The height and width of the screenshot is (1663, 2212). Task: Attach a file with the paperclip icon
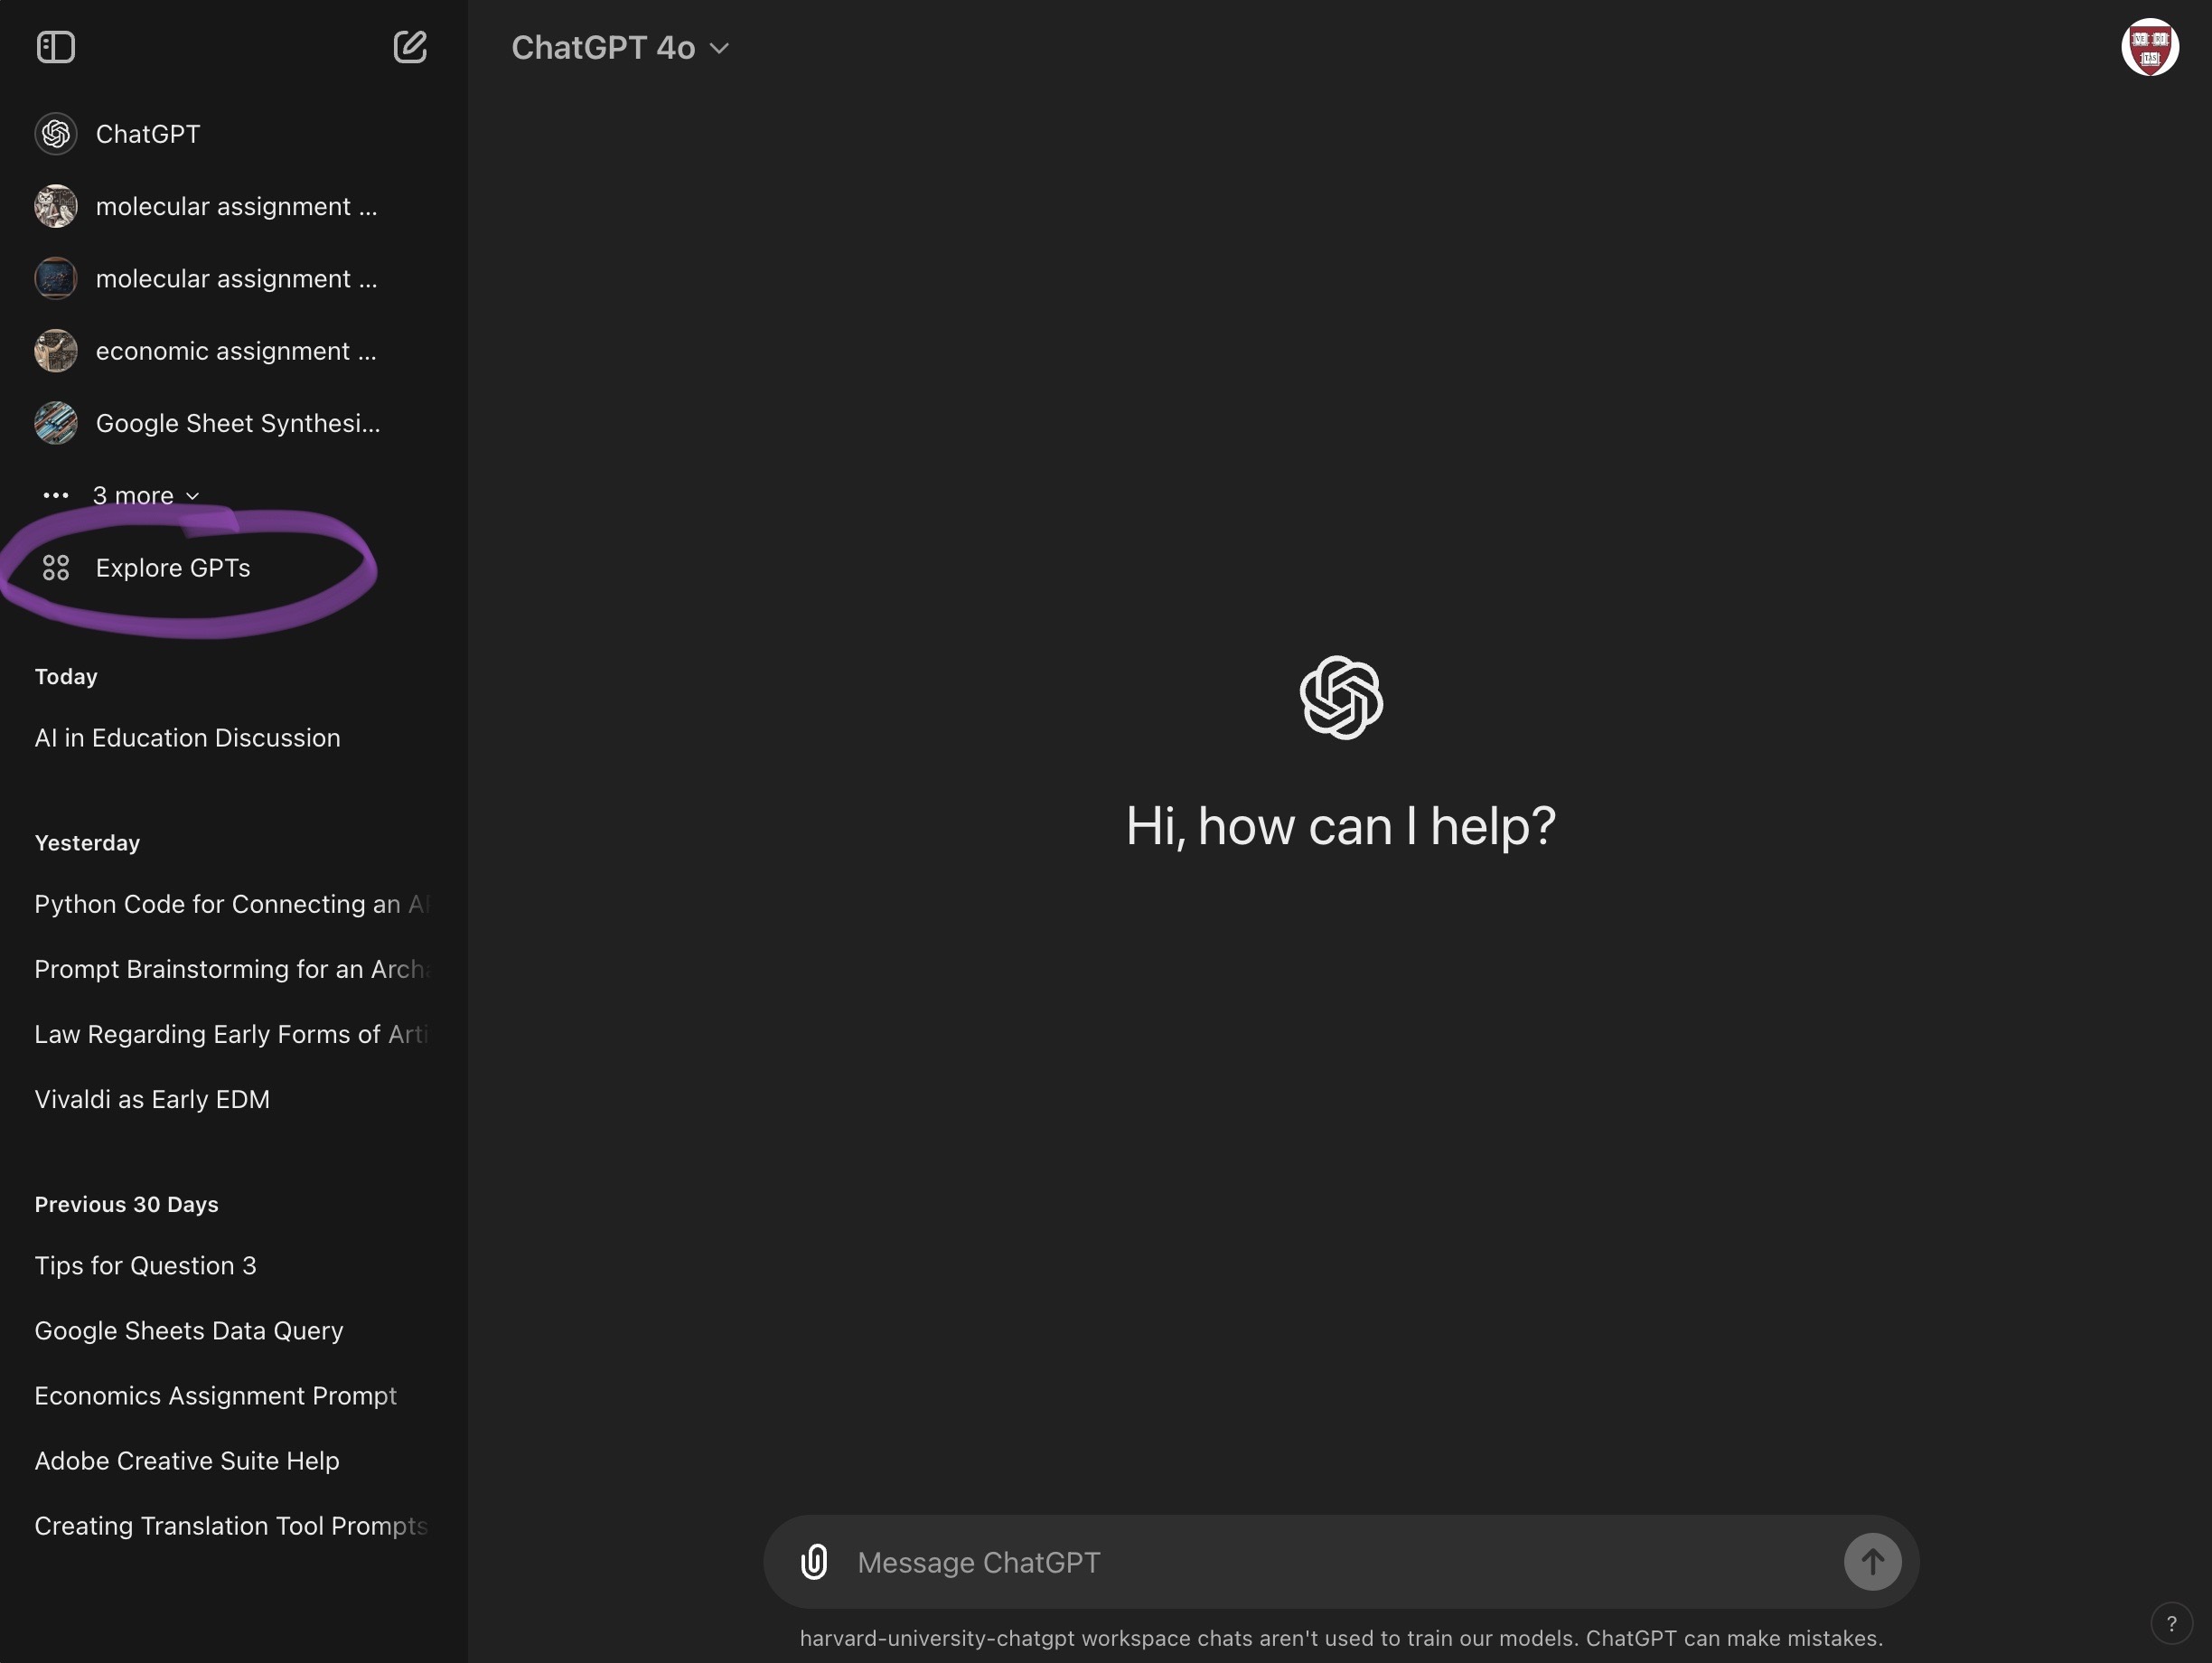[x=814, y=1562]
